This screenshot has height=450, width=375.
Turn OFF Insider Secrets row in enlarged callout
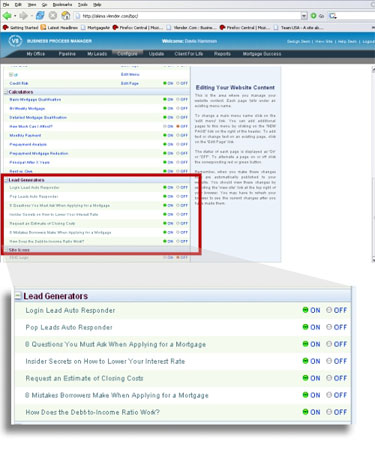(x=329, y=361)
